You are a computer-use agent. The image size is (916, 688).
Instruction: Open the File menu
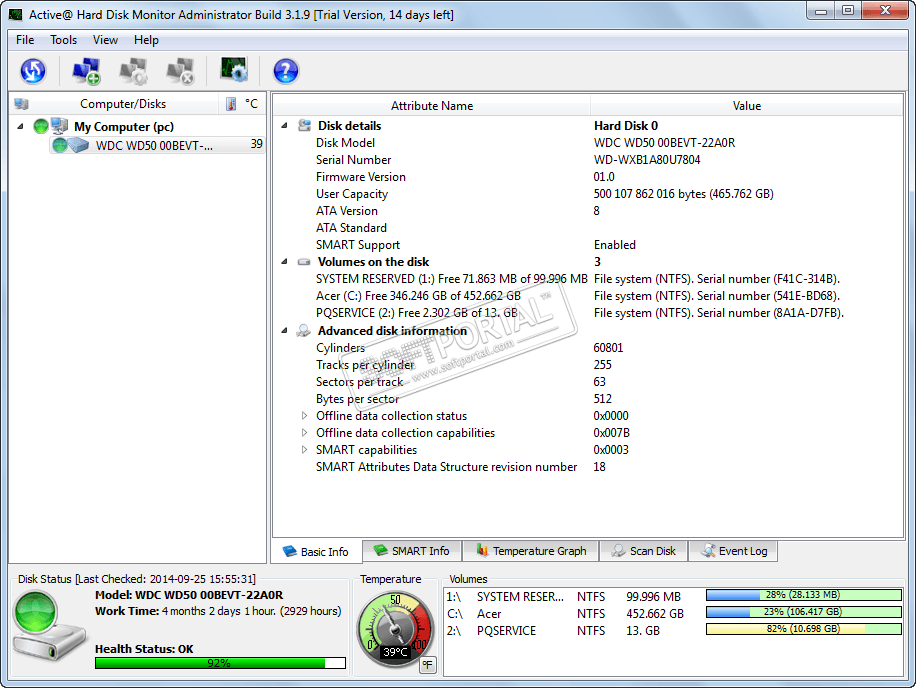25,40
